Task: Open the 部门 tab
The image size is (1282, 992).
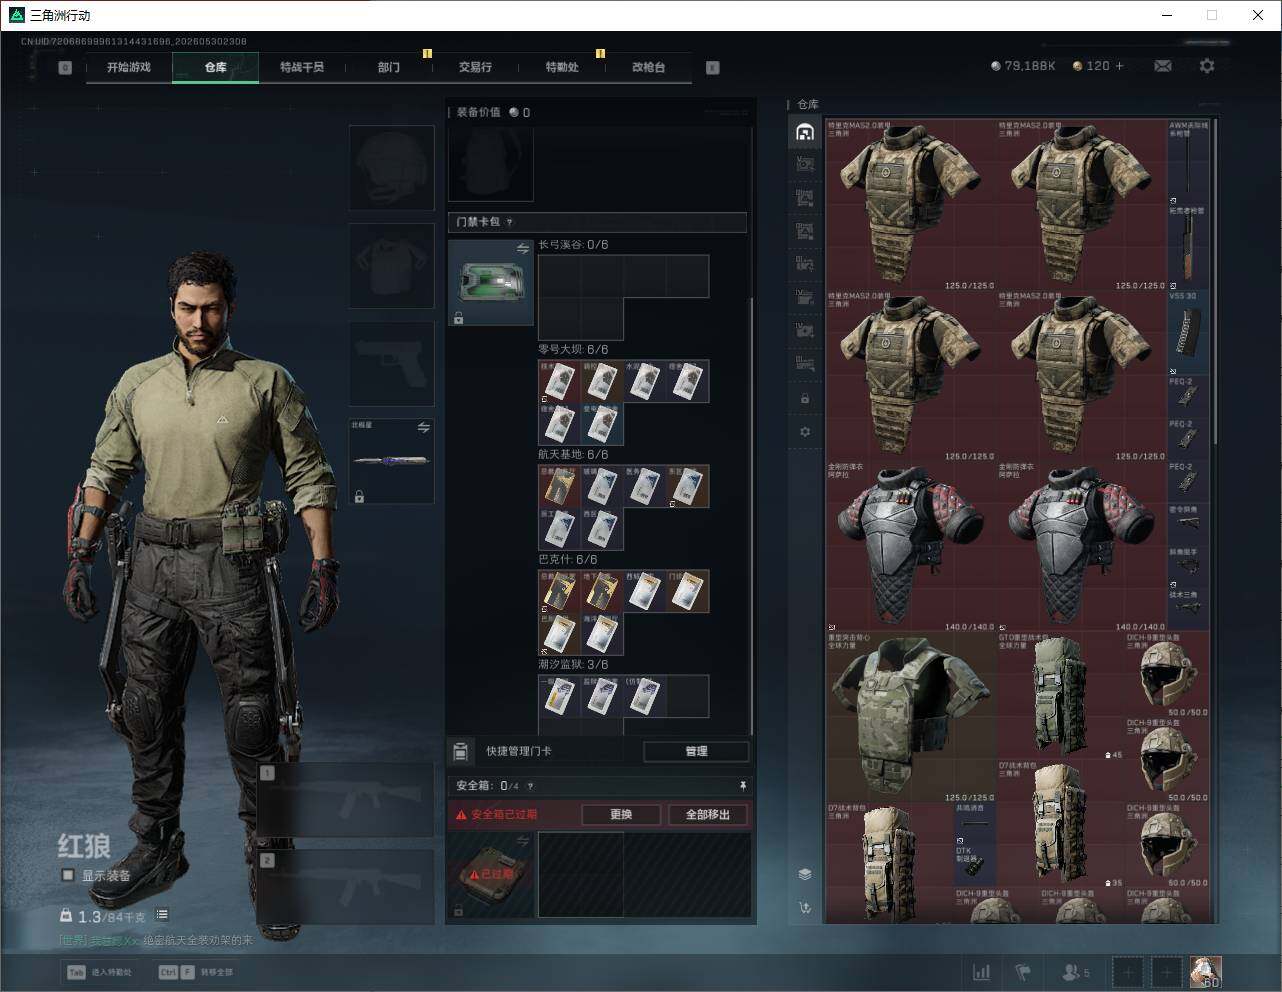Action: 389,67
